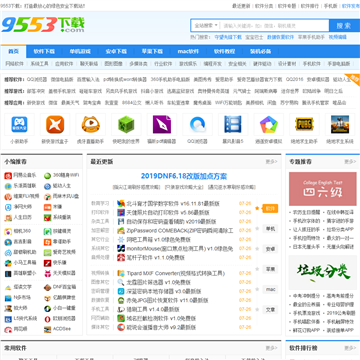Switch to the mac category tab
Viewport: 360px width, 360px height.
point(270,289)
